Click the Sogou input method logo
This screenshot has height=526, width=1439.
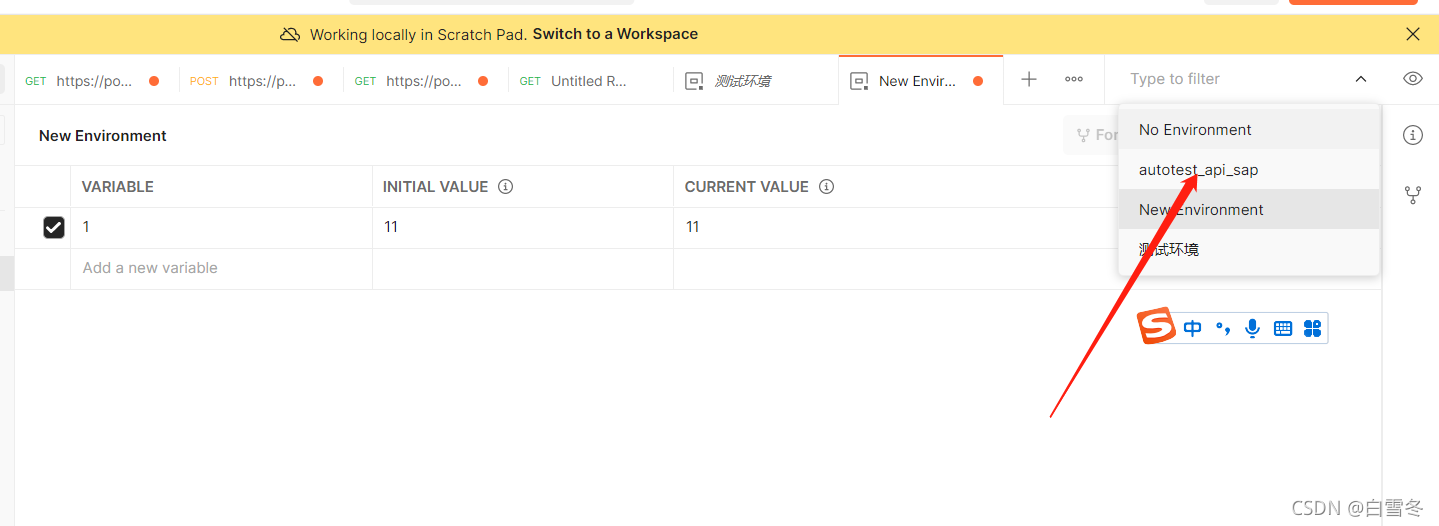[1157, 327]
